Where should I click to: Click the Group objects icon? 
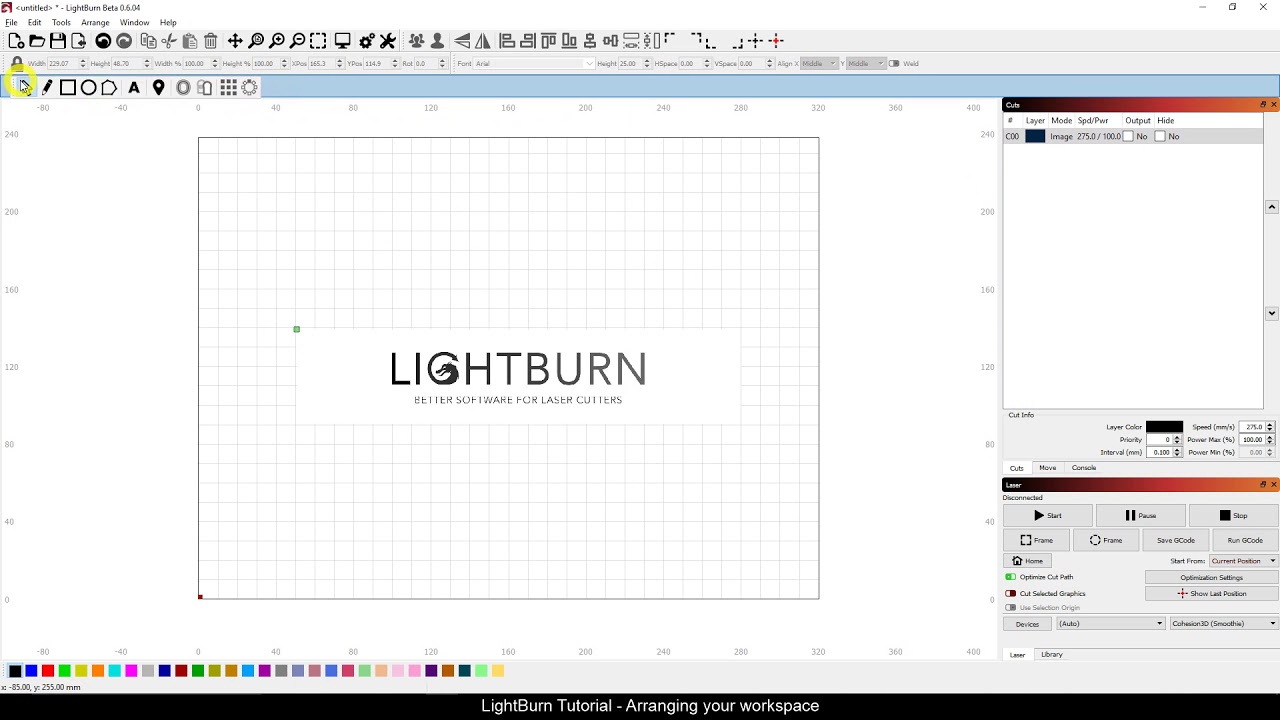(416, 41)
